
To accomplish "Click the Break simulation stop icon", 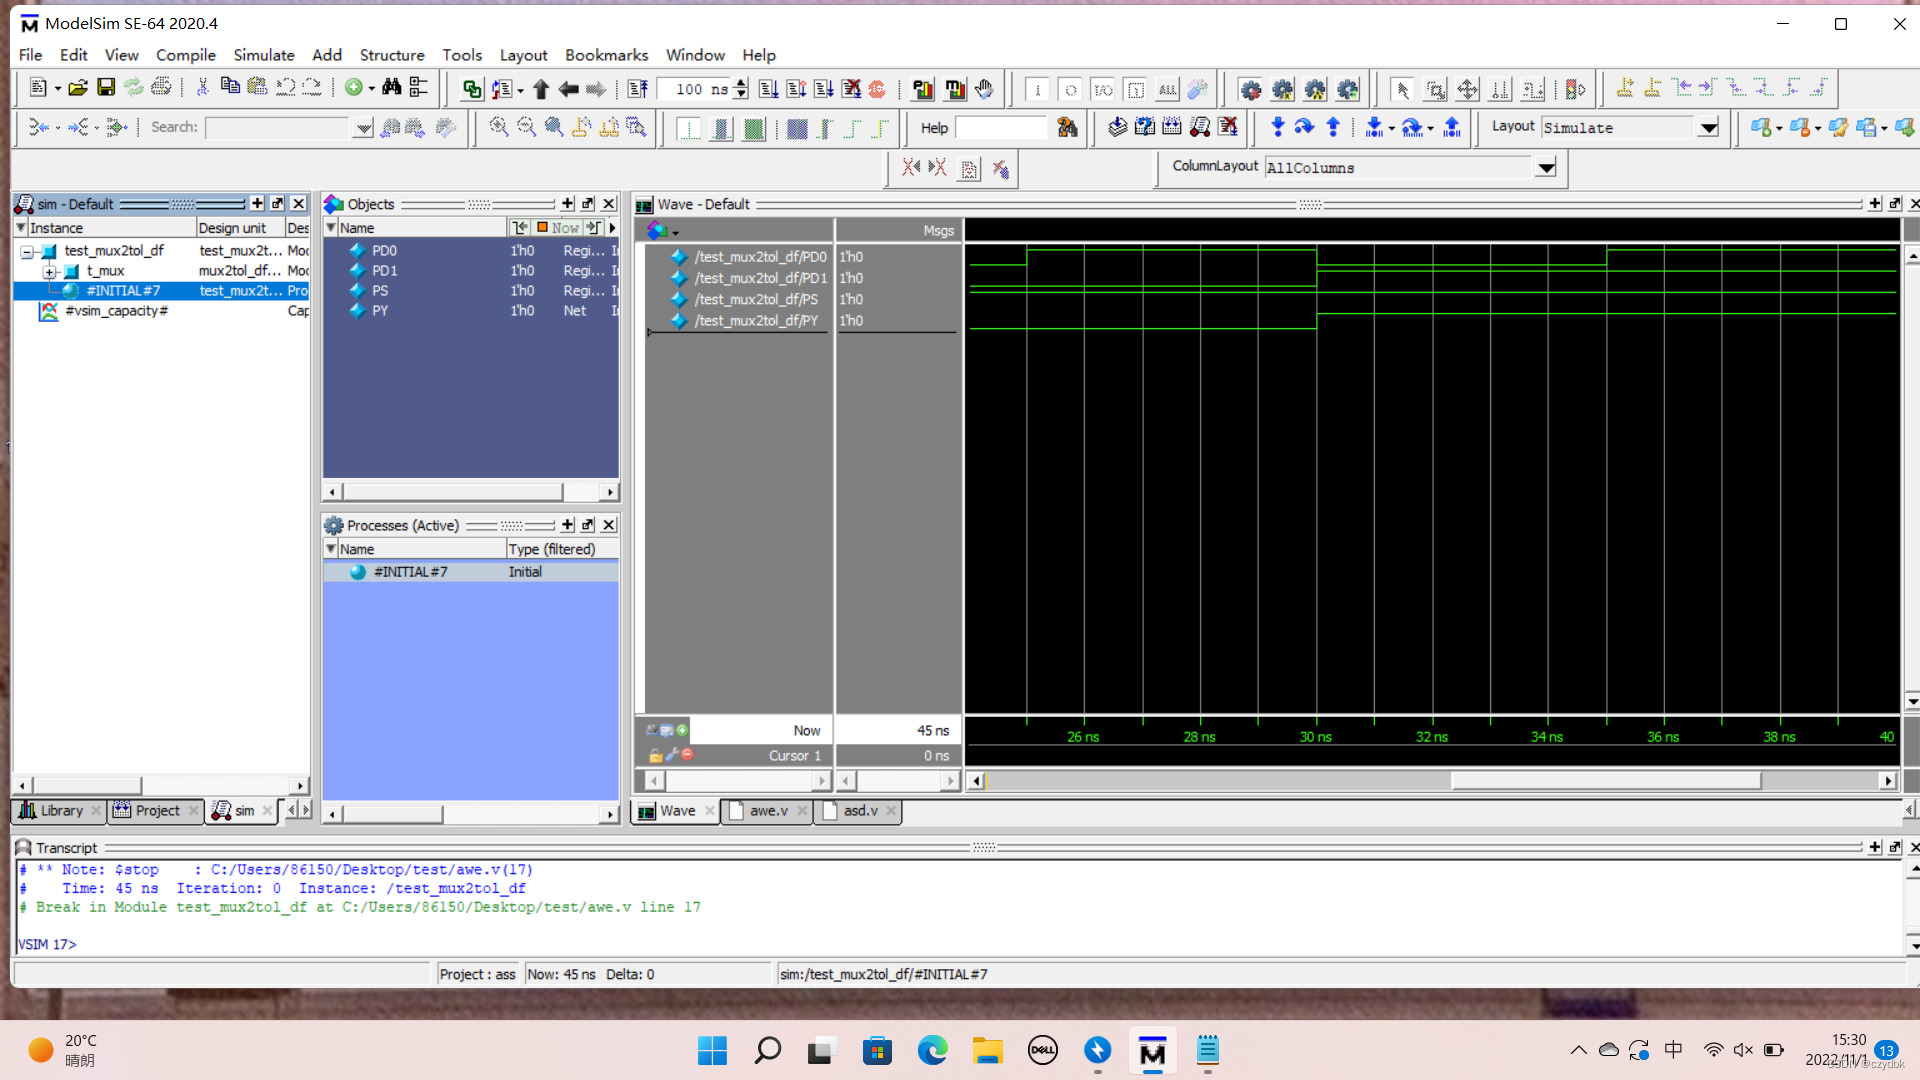I will coord(877,89).
